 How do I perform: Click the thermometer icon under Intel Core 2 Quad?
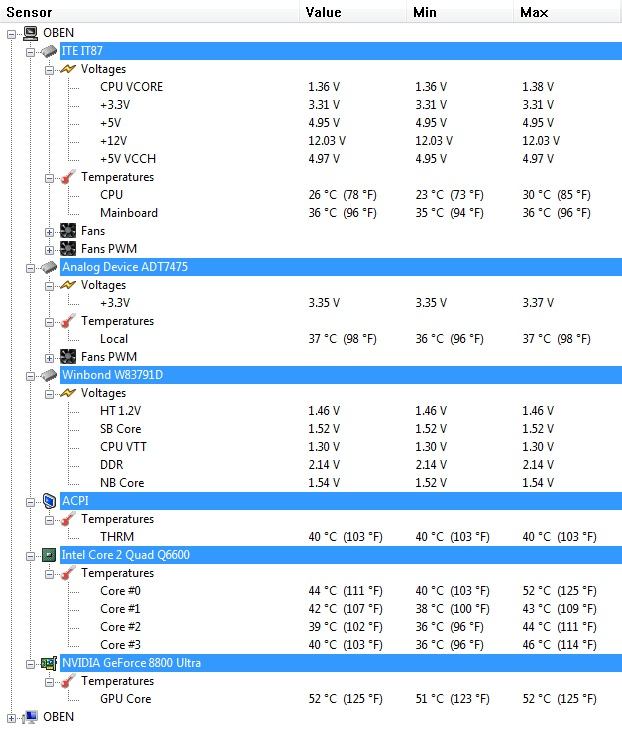(68, 573)
